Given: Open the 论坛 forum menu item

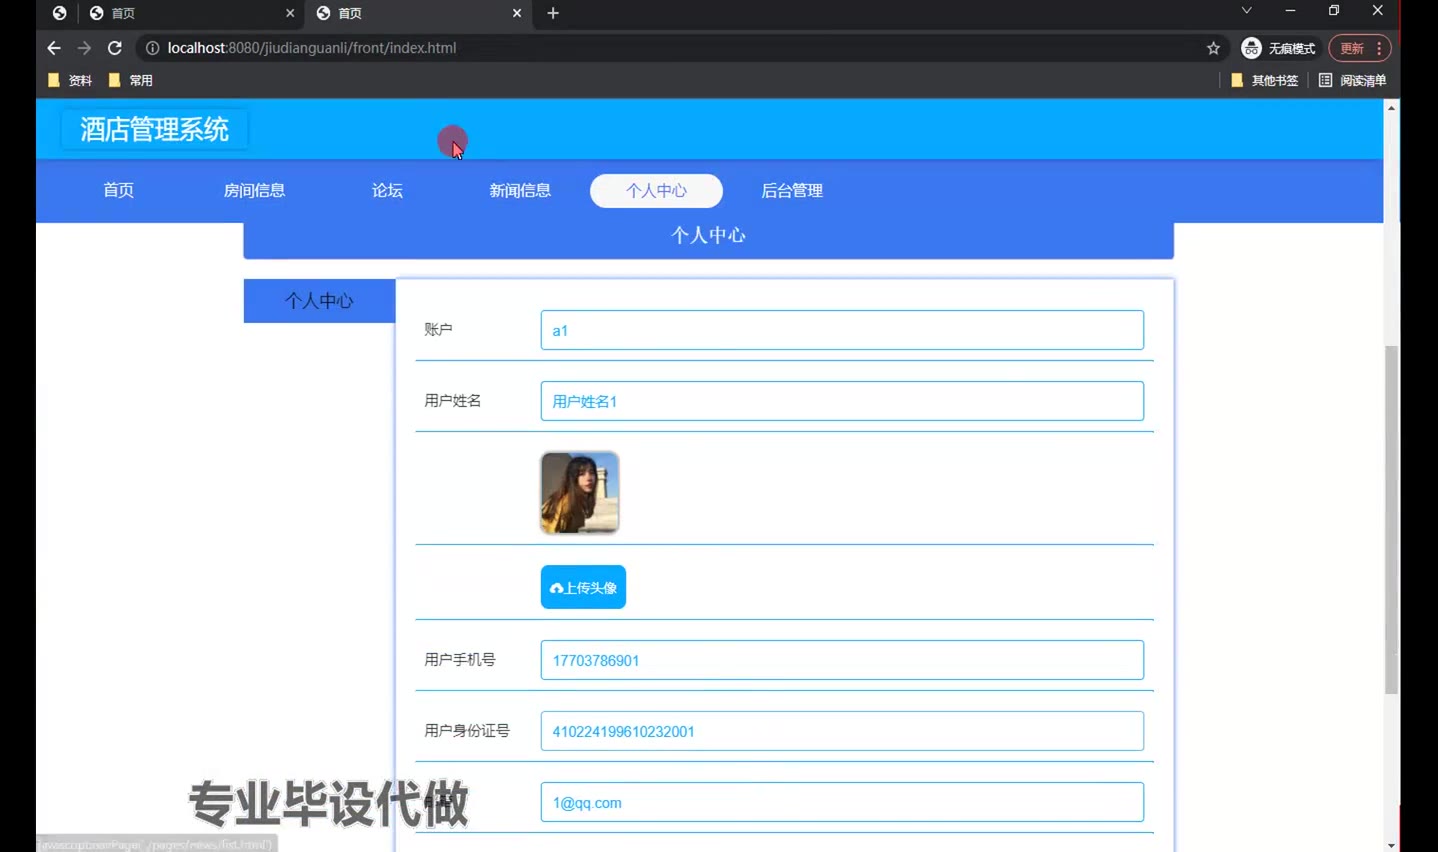Looking at the screenshot, I should (x=387, y=190).
